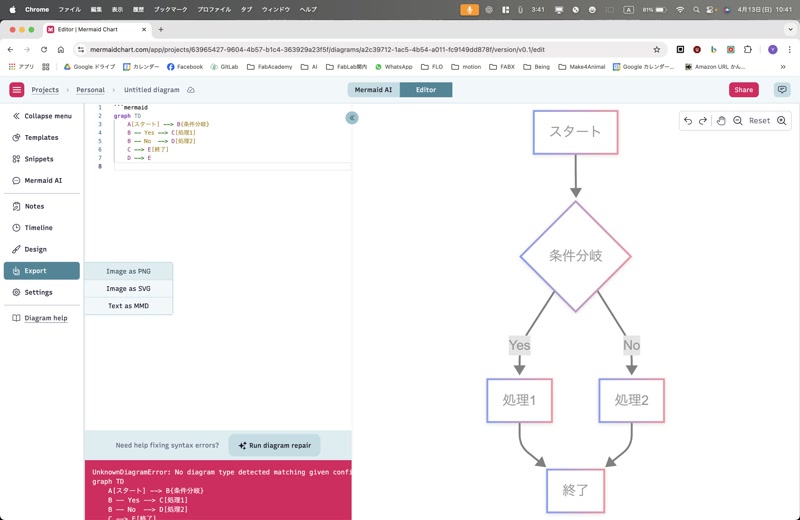
Task: Click the 処理1 diagram node
Action: tap(519, 401)
